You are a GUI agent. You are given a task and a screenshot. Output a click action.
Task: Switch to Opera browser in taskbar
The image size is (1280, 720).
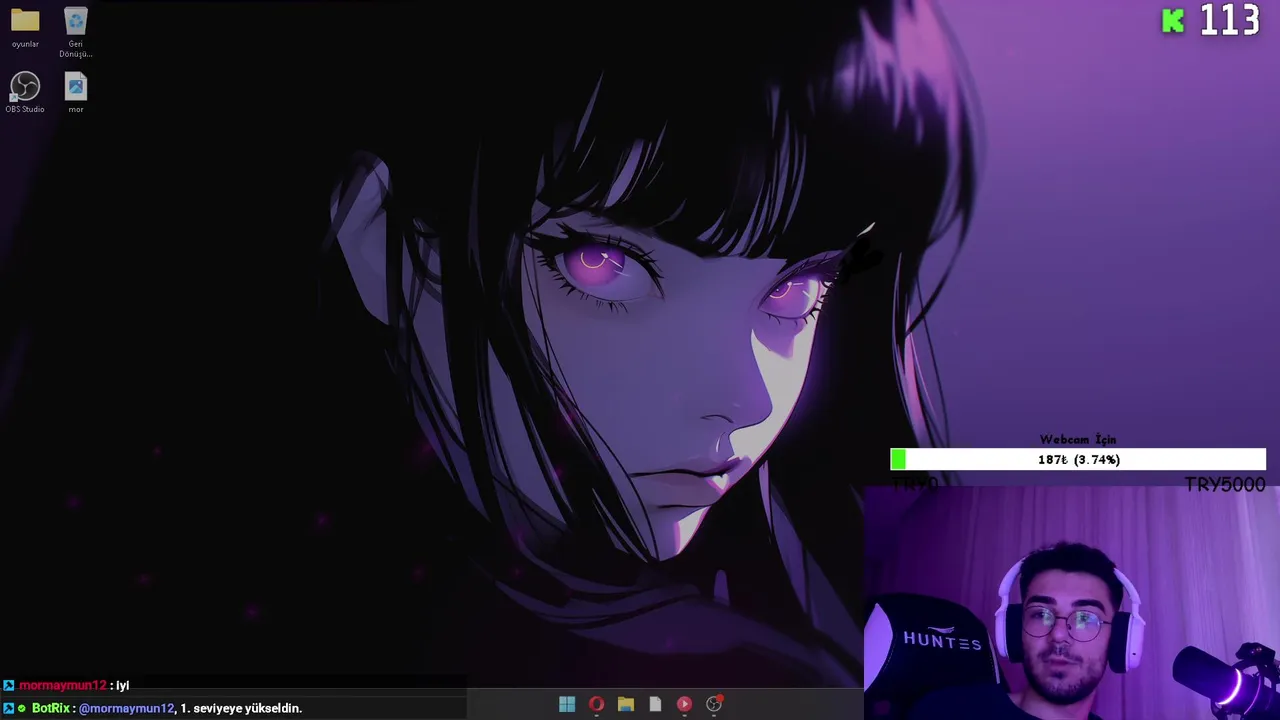click(x=596, y=704)
